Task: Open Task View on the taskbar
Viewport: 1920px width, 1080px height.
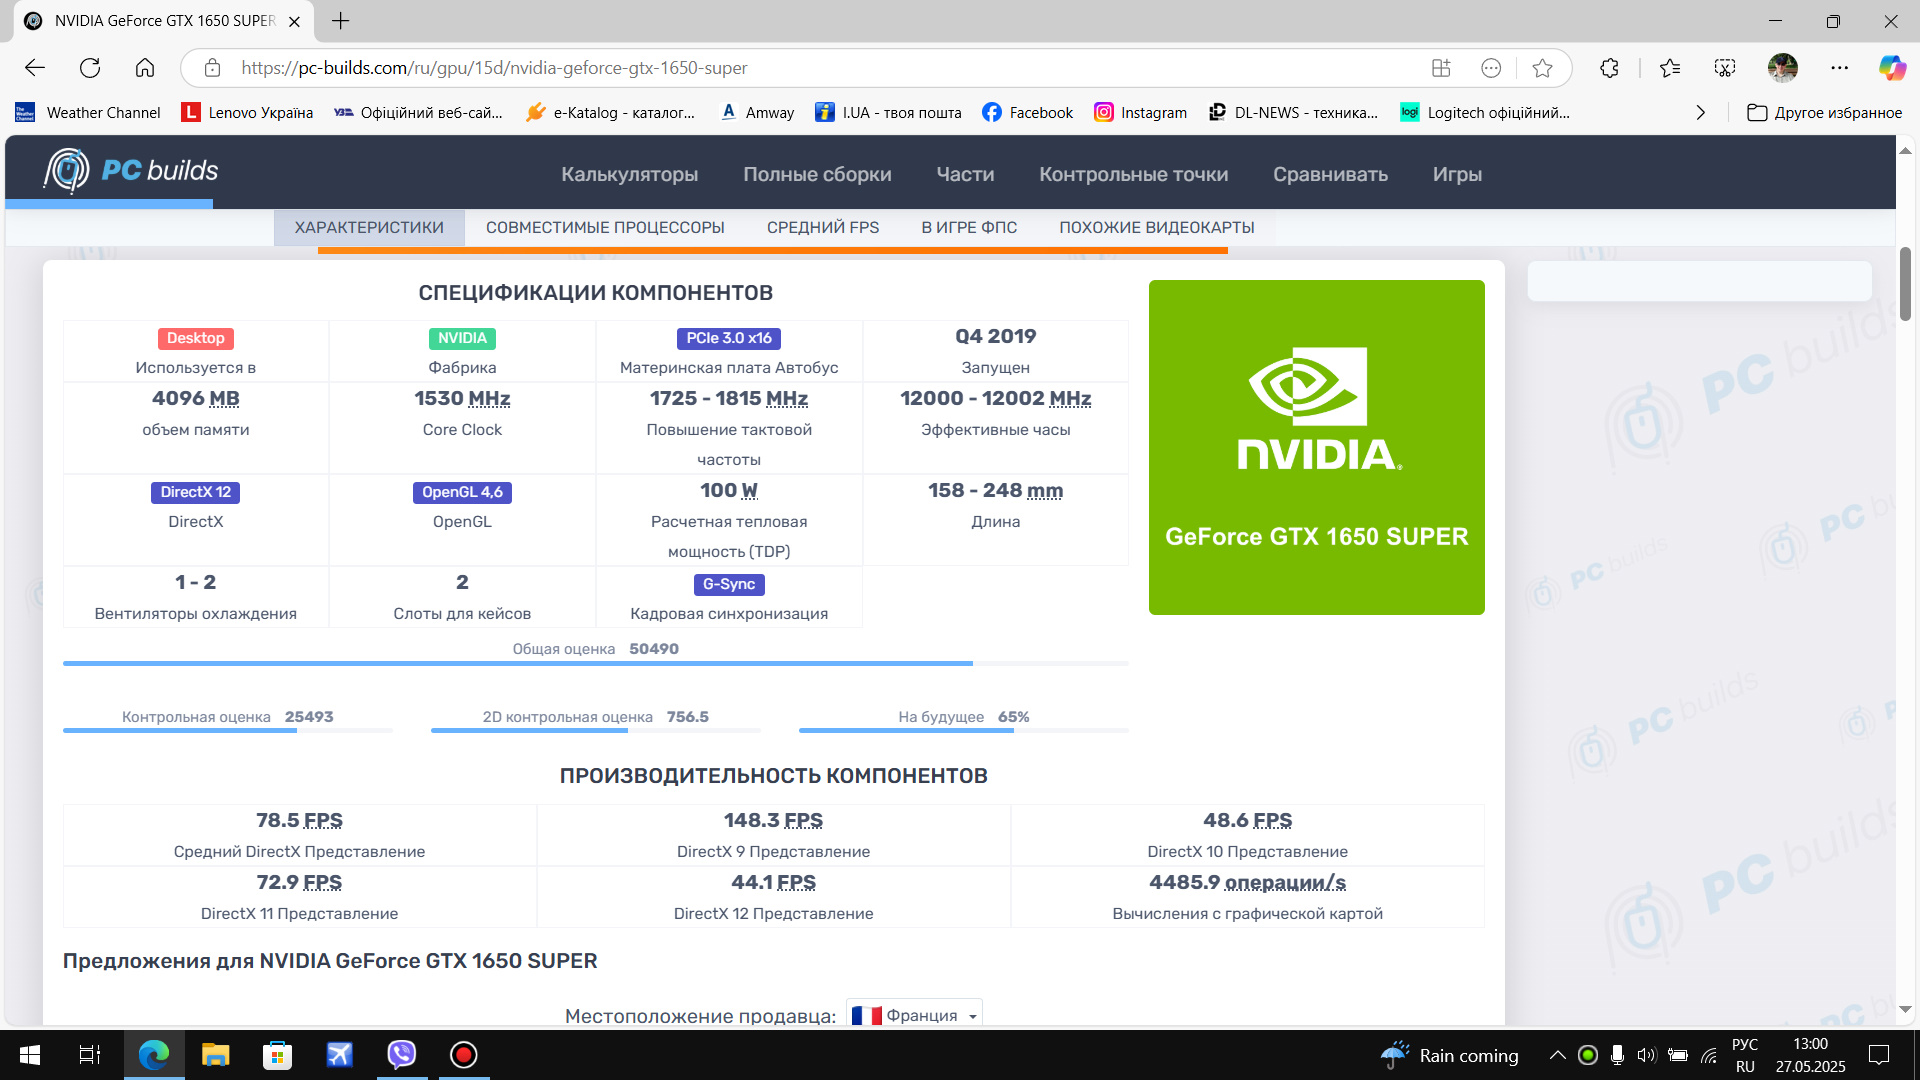Action: pos(90,1055)
